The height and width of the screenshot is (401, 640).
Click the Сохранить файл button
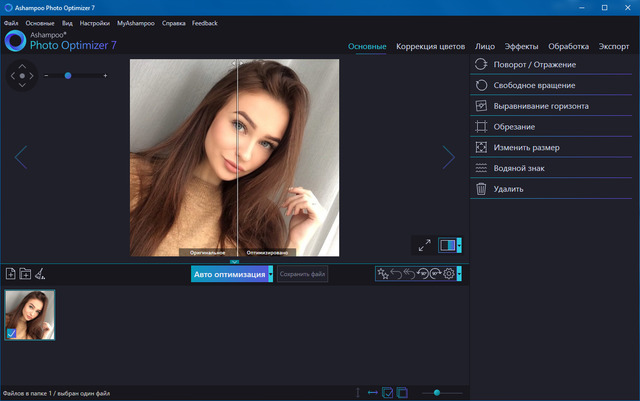[x=302, y=274]
